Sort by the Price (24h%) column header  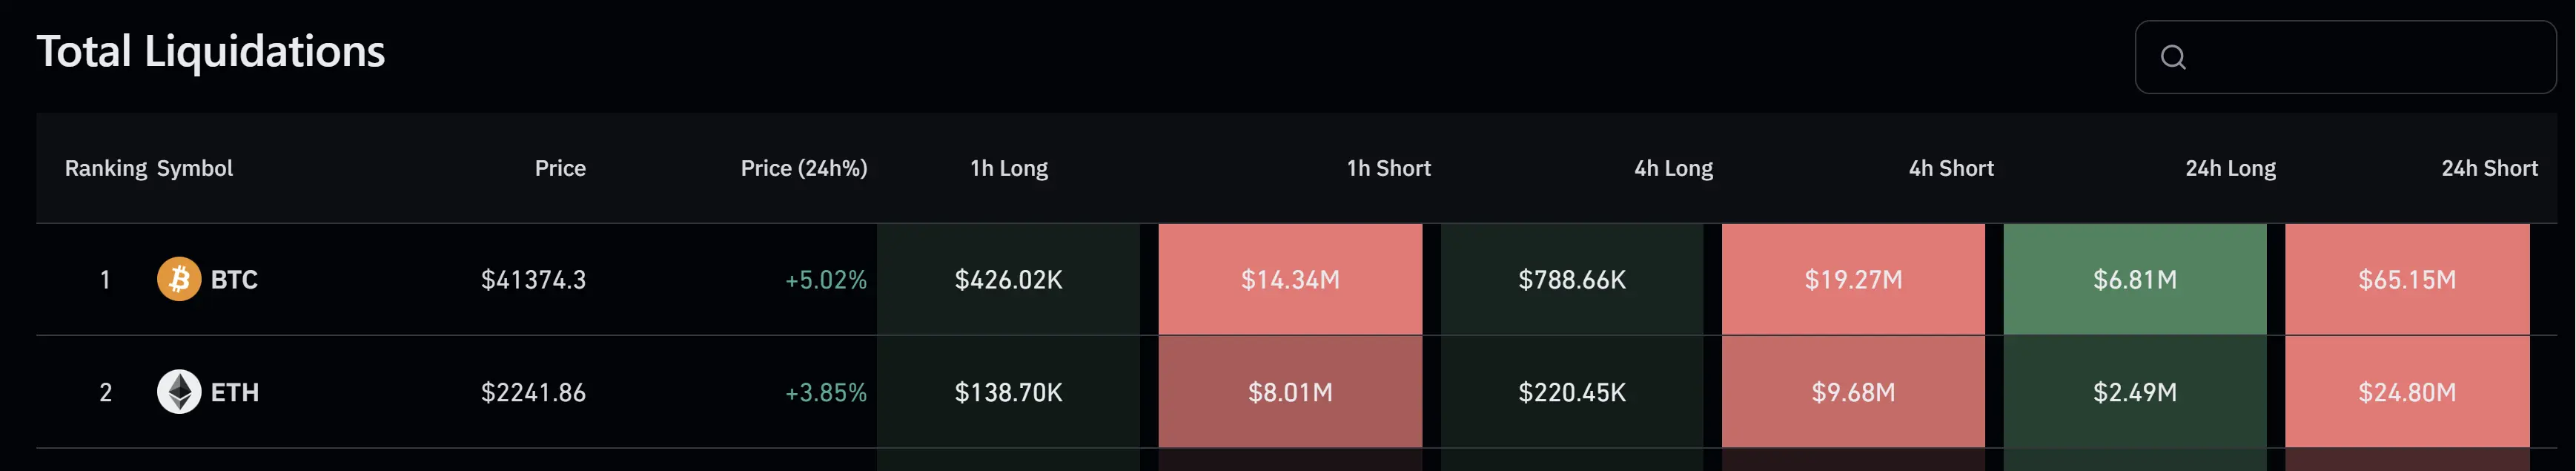tap(803, 168)
